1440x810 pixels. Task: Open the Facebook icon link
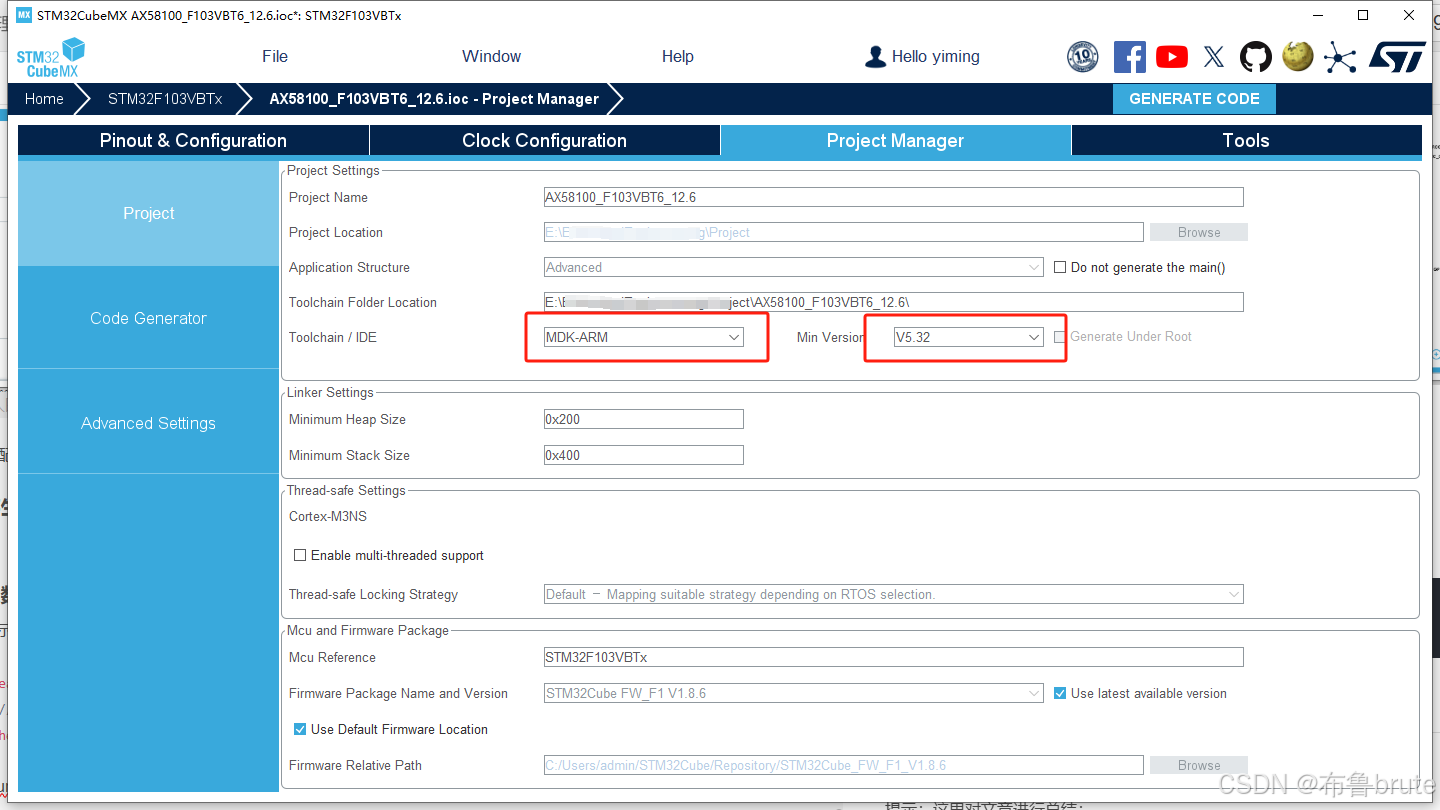(x=1129, y=57)
